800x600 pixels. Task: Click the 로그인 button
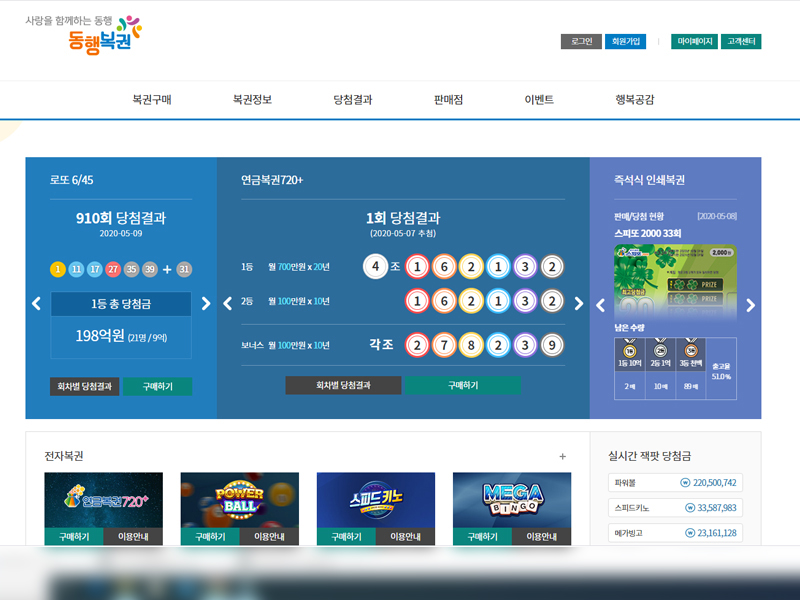click(x=581, y=41)
